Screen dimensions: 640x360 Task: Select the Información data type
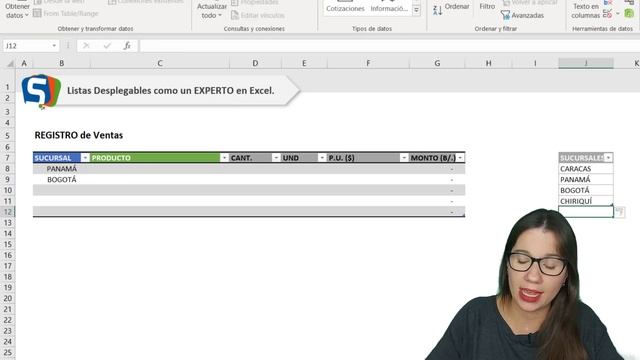389,7
